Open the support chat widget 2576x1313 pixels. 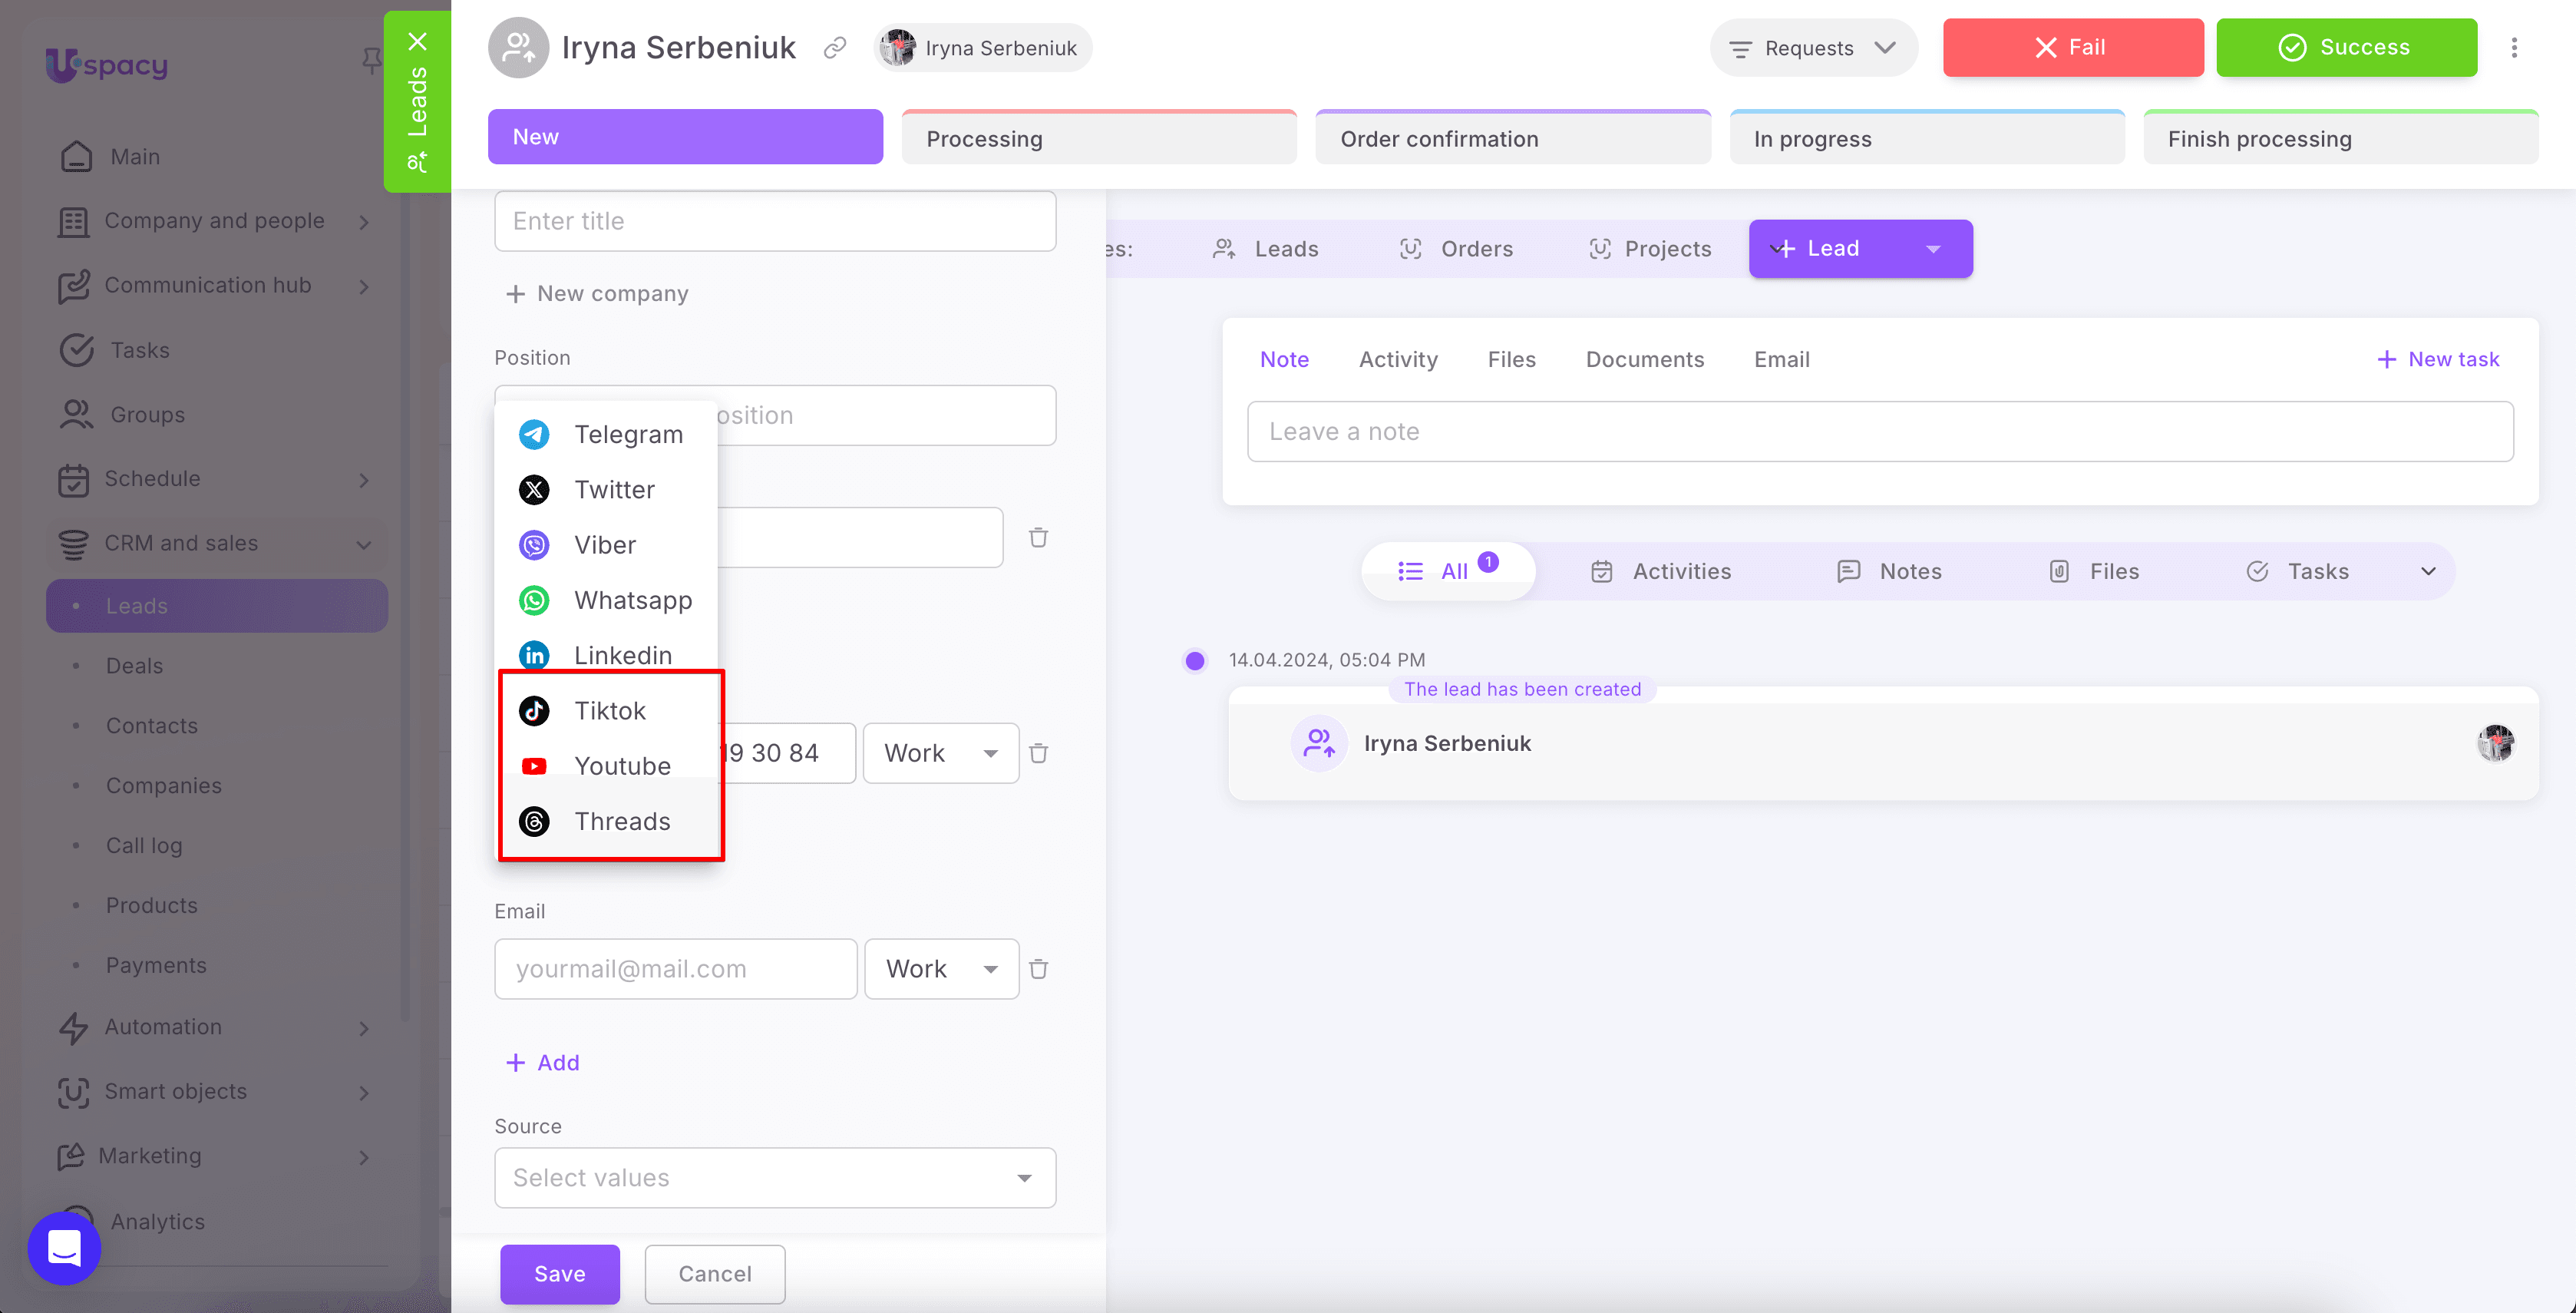click(x=65, y=1248)
